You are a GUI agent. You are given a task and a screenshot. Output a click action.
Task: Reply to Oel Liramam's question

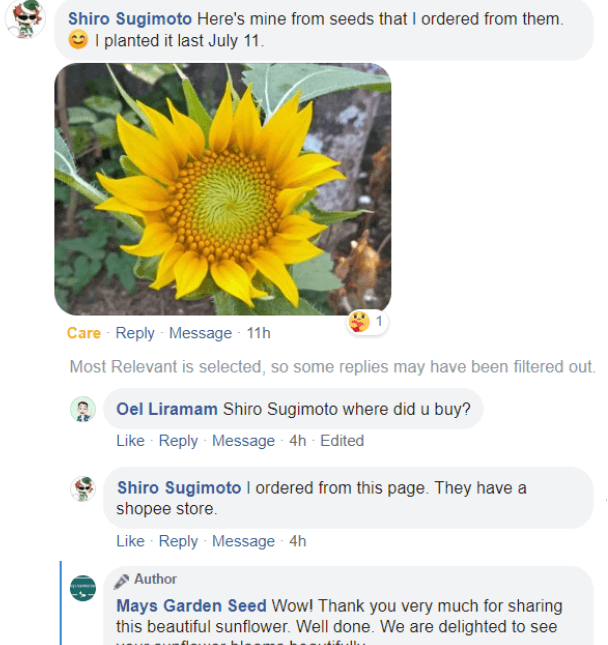click(178, 441)
